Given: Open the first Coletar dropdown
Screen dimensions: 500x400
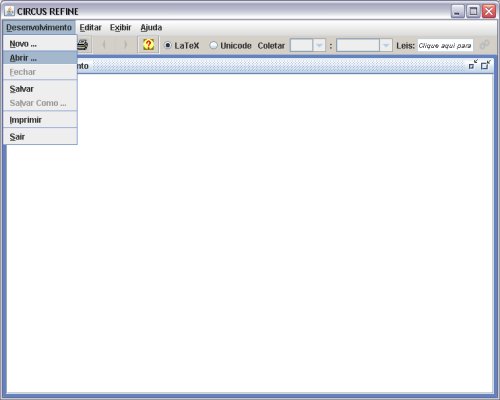Looking at the screenshot, I should [x=307, y=45].
